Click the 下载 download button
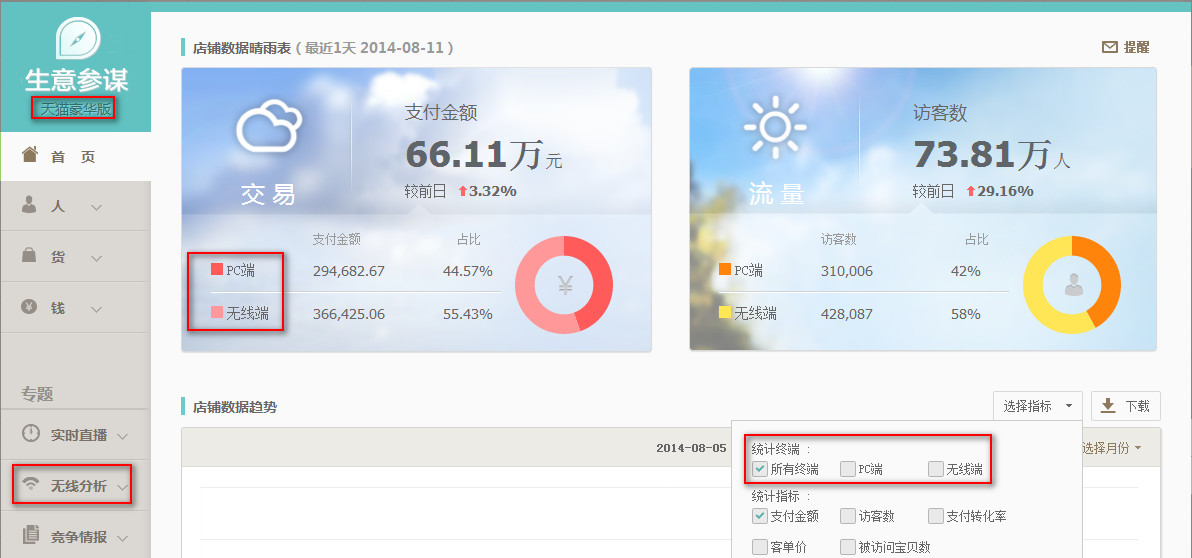Viewport: 1192px width, 558px height. click(1125, 406)
